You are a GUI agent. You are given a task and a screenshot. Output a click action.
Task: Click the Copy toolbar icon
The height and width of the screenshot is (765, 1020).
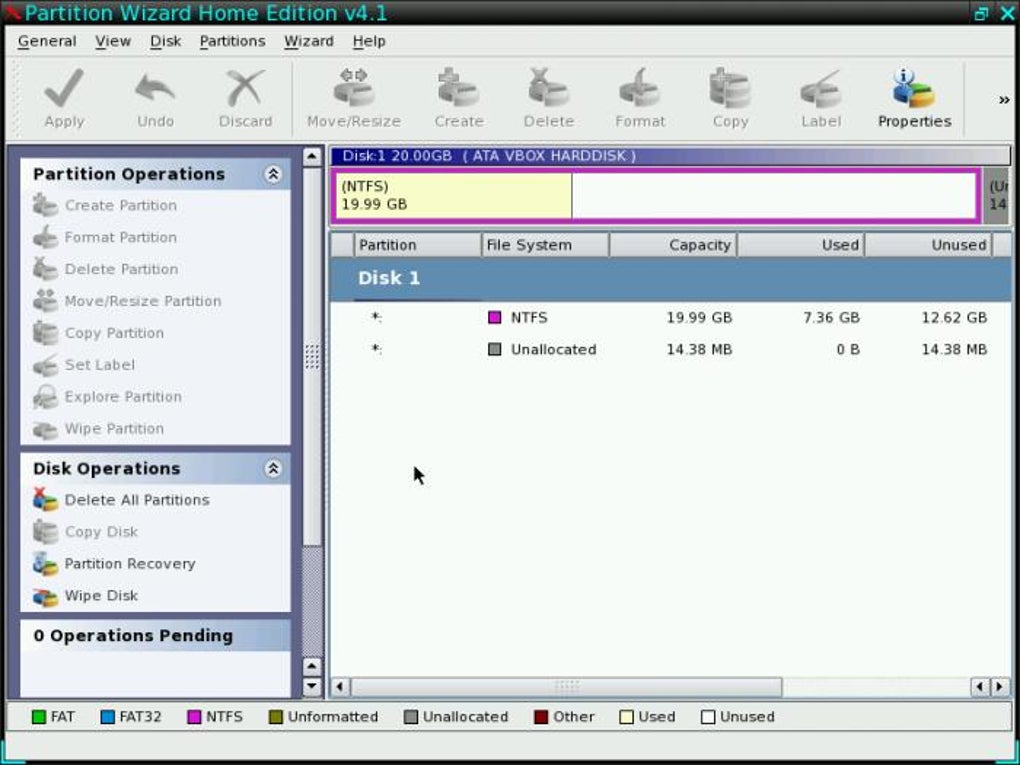click(730, 88)
